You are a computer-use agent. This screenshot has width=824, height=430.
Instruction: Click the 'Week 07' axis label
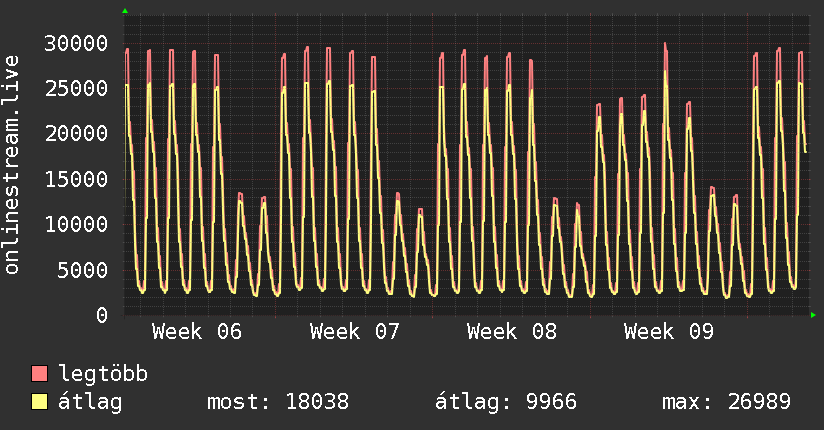355,332
